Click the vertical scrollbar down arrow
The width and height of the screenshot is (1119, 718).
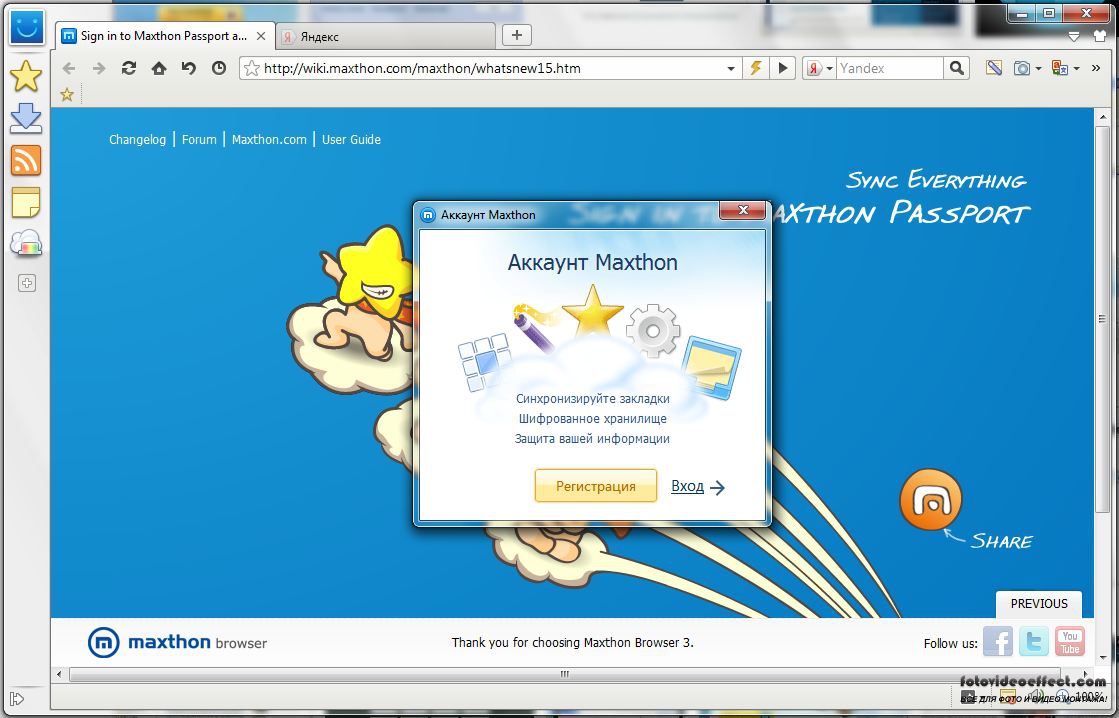(x=1103, y=657)
